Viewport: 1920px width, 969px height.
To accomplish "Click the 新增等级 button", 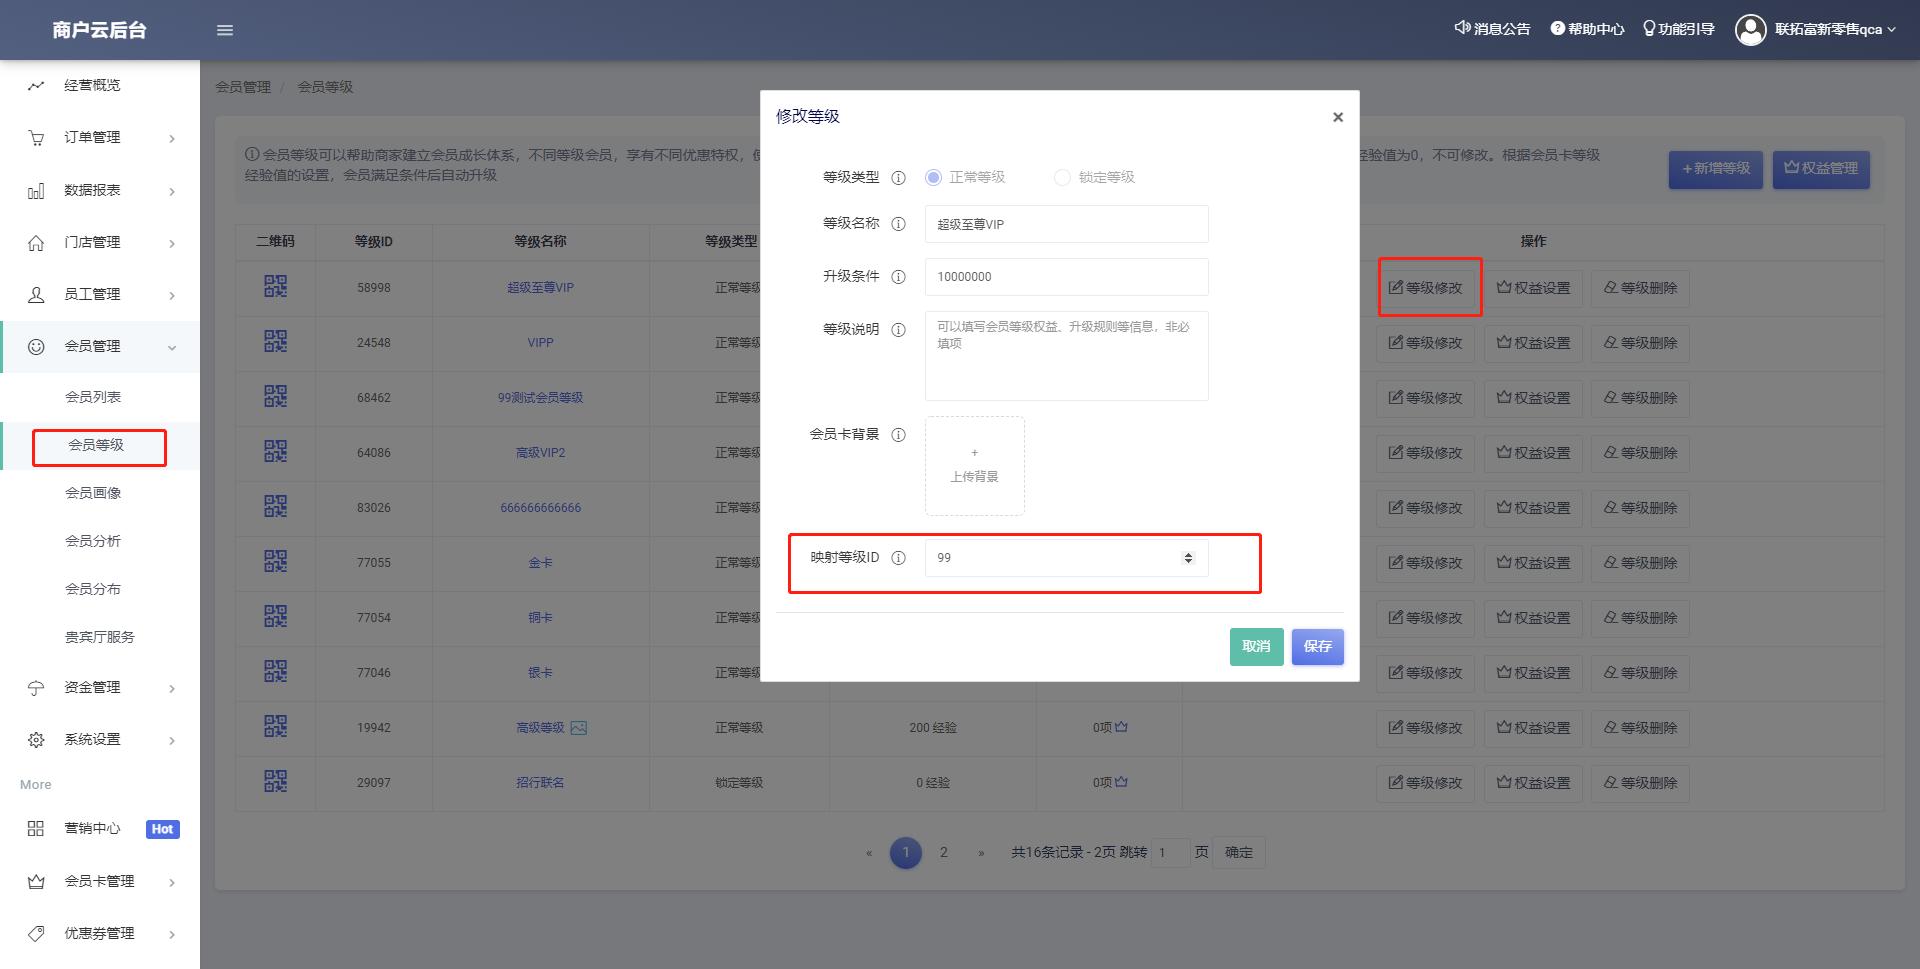I will pyautogui.click(x=1716, y=168).
